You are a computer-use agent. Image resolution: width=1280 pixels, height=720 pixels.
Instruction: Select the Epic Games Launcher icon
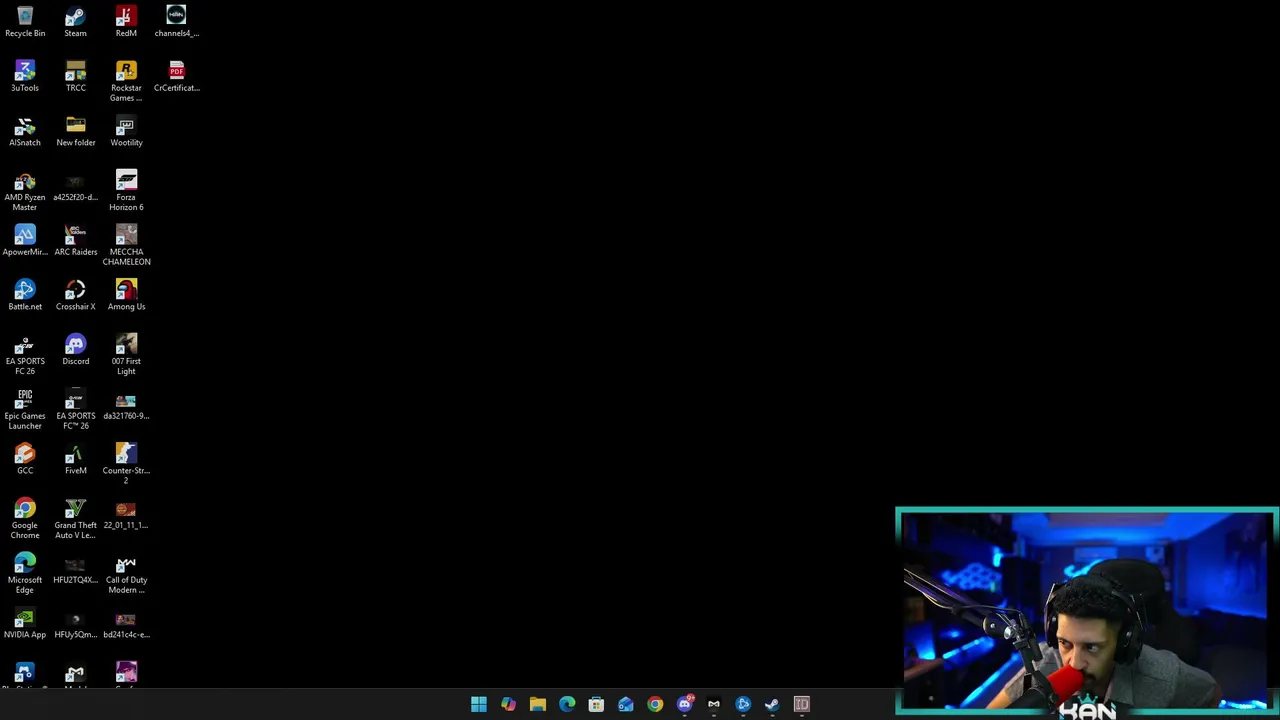pos(25,410)
